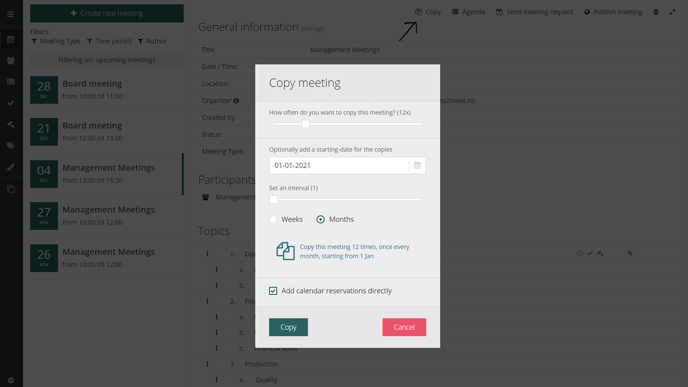The image size is (688, 387).
Task: Open Management Meetings on 04 Dec
Action: click(107, 174)
